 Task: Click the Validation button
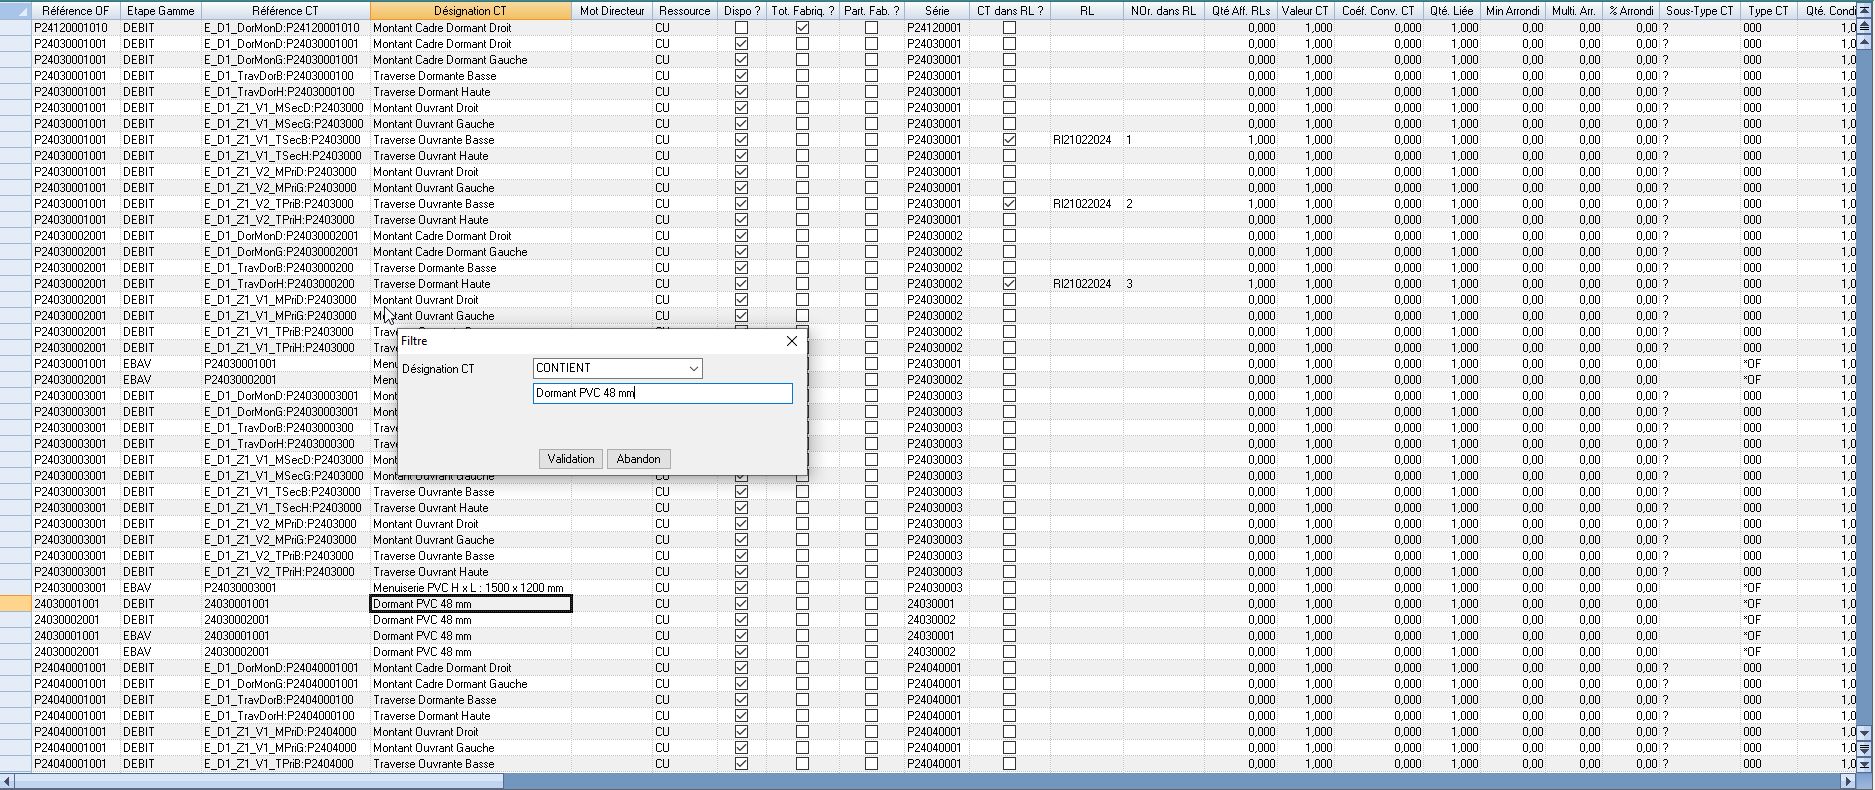tap(570, 459)
